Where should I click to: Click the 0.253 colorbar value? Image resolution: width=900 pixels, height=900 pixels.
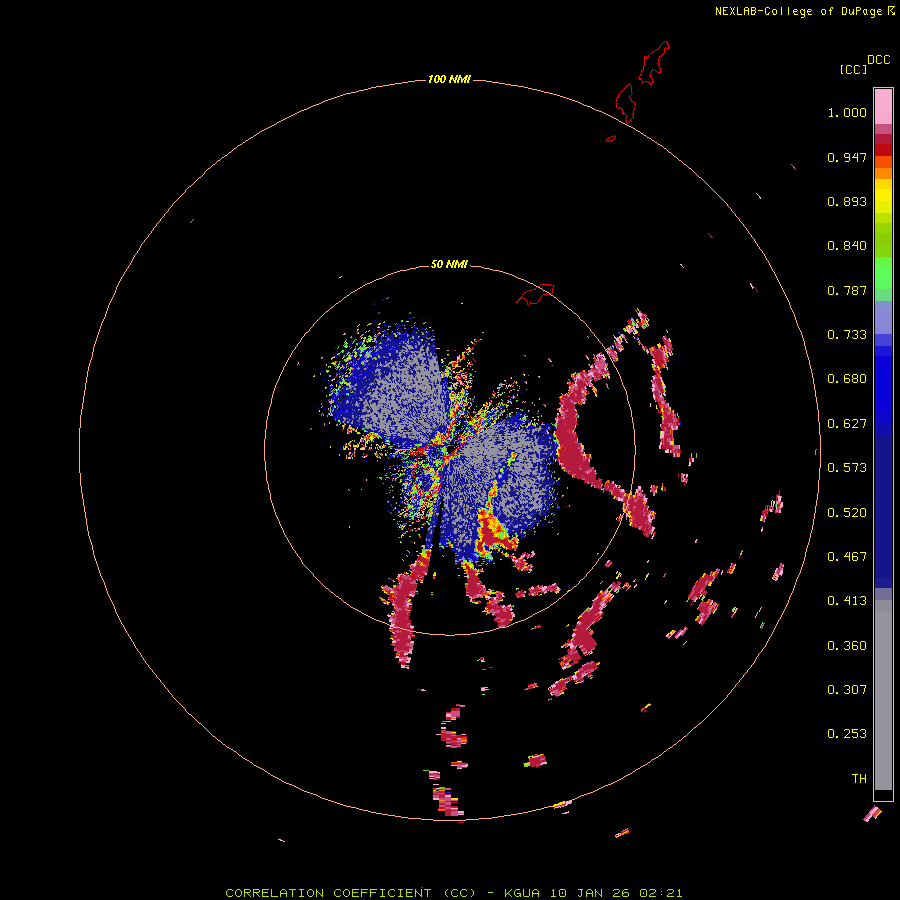[x=847, y=734]
